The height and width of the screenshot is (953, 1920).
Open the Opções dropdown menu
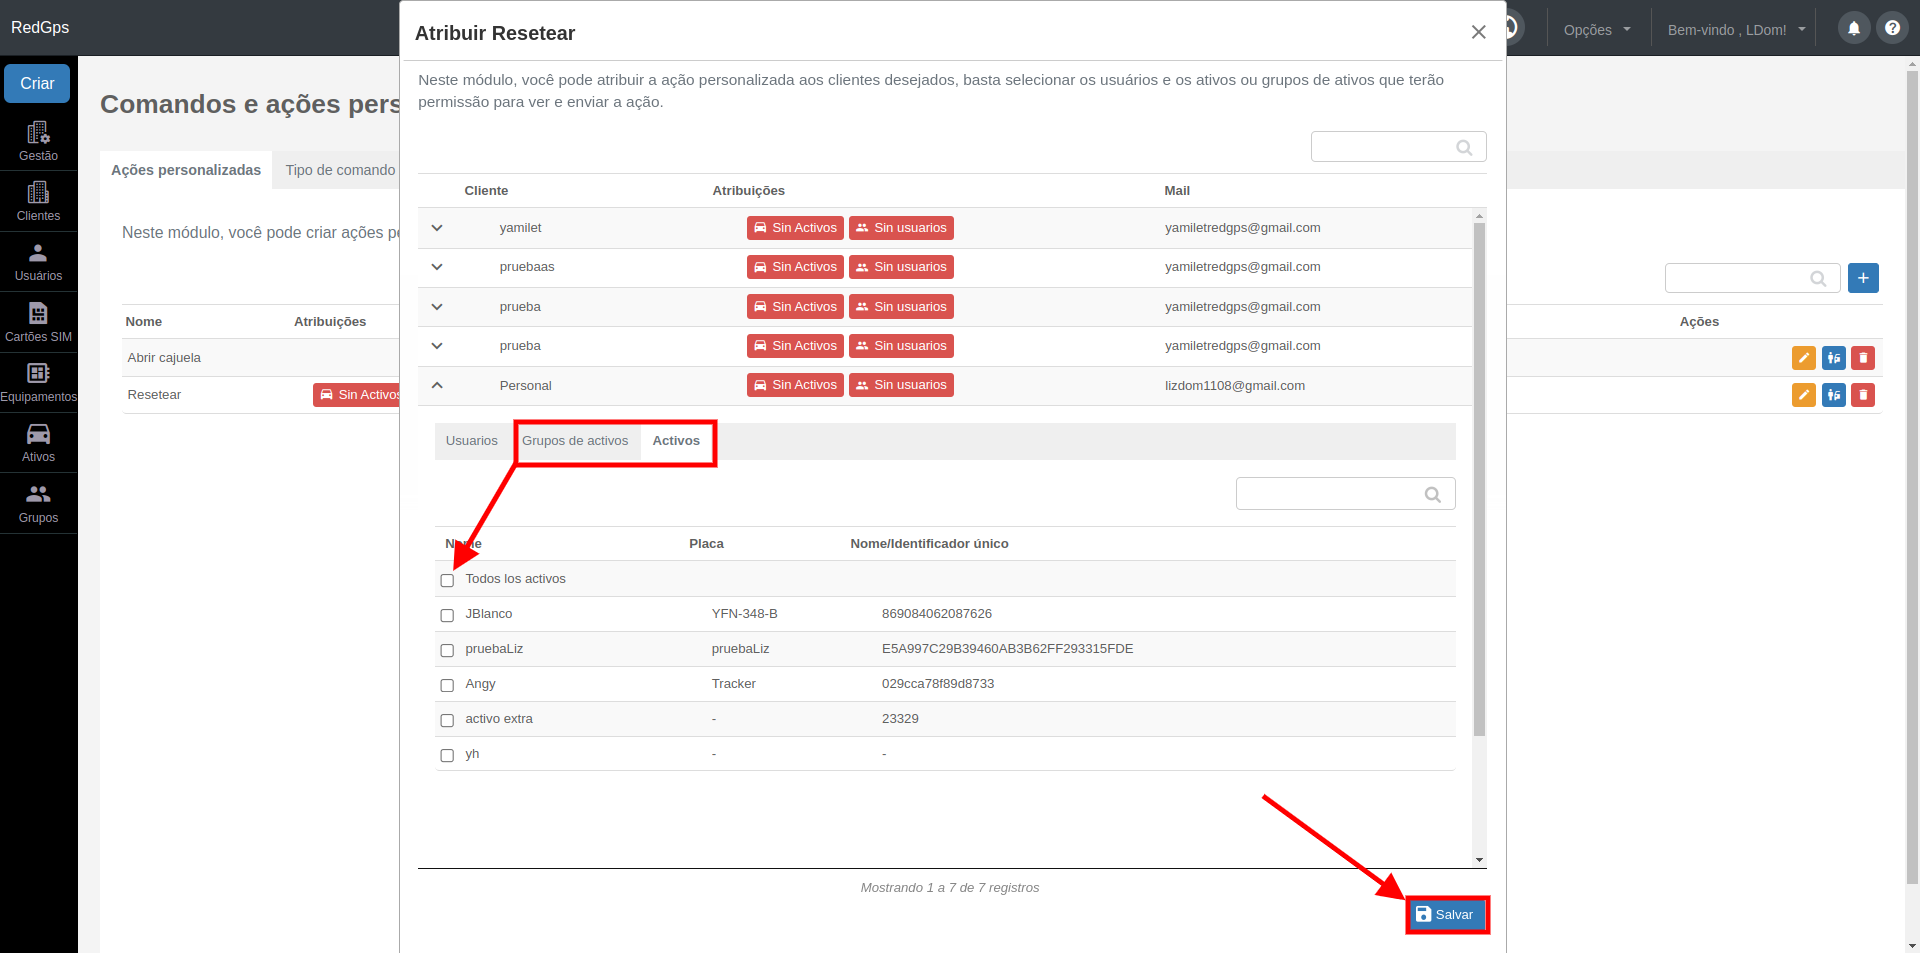point(1597,30)
